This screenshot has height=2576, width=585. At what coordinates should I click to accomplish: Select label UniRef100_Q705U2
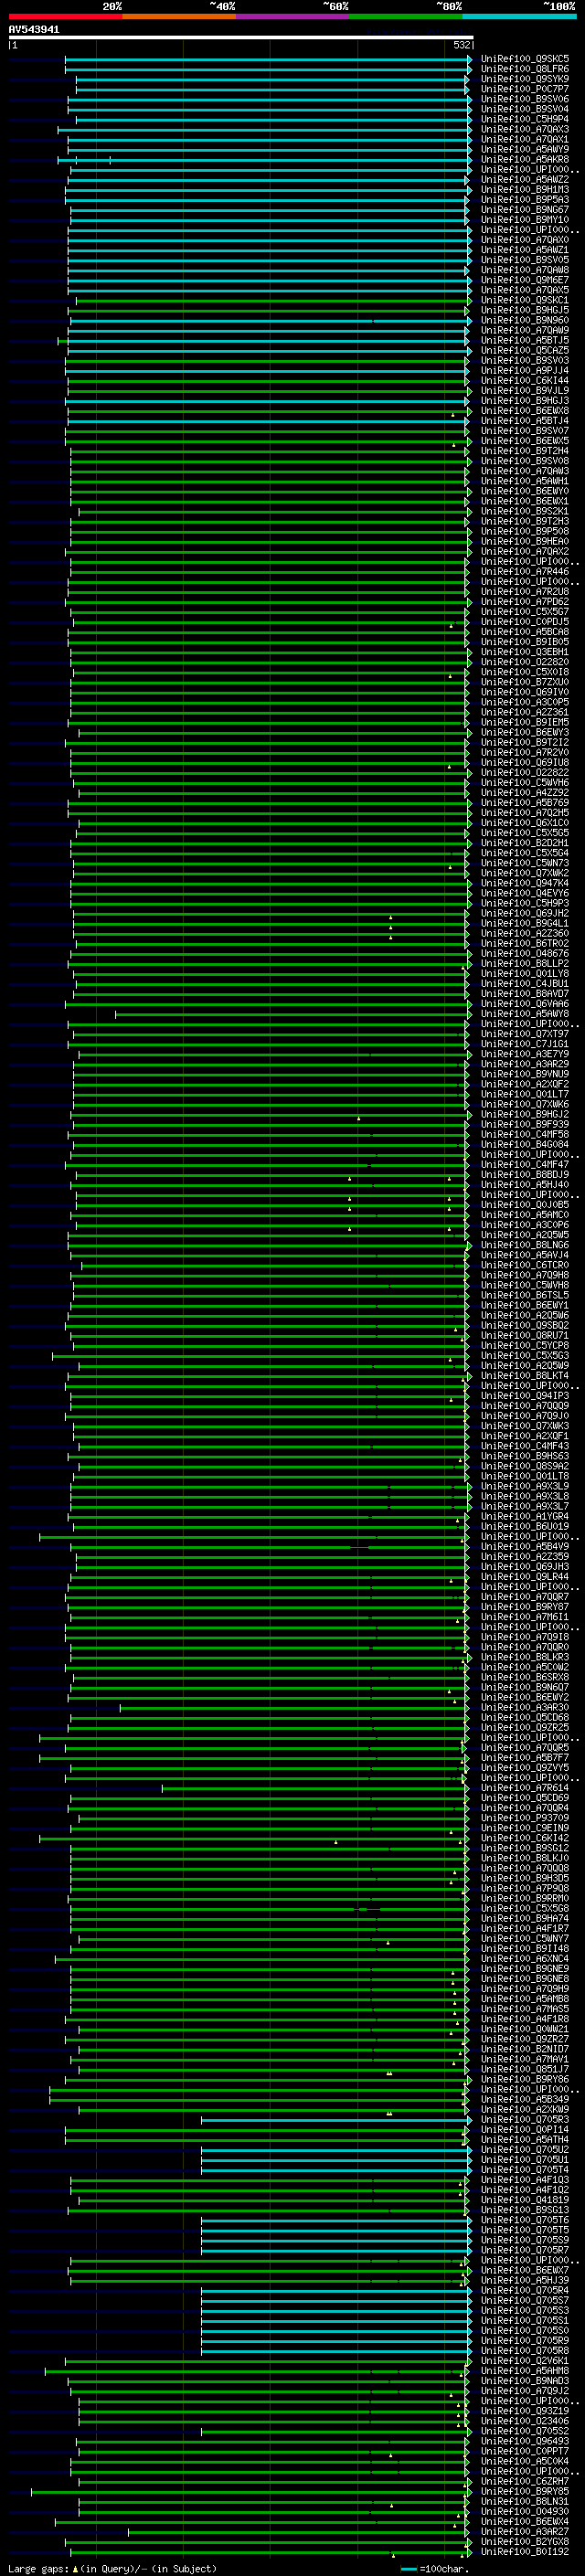525,2149
